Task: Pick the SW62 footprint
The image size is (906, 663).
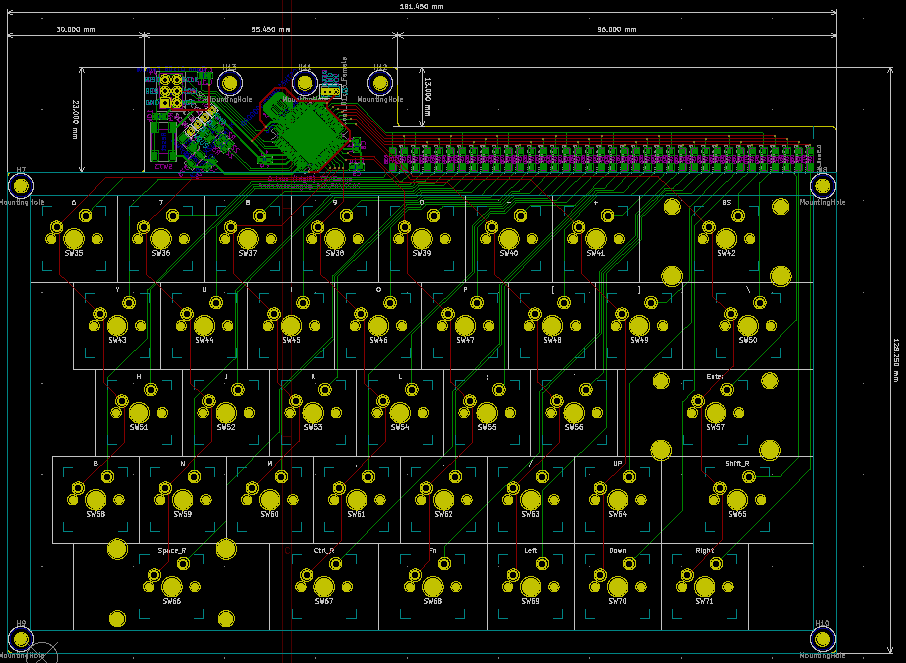Action: (444, 499)
